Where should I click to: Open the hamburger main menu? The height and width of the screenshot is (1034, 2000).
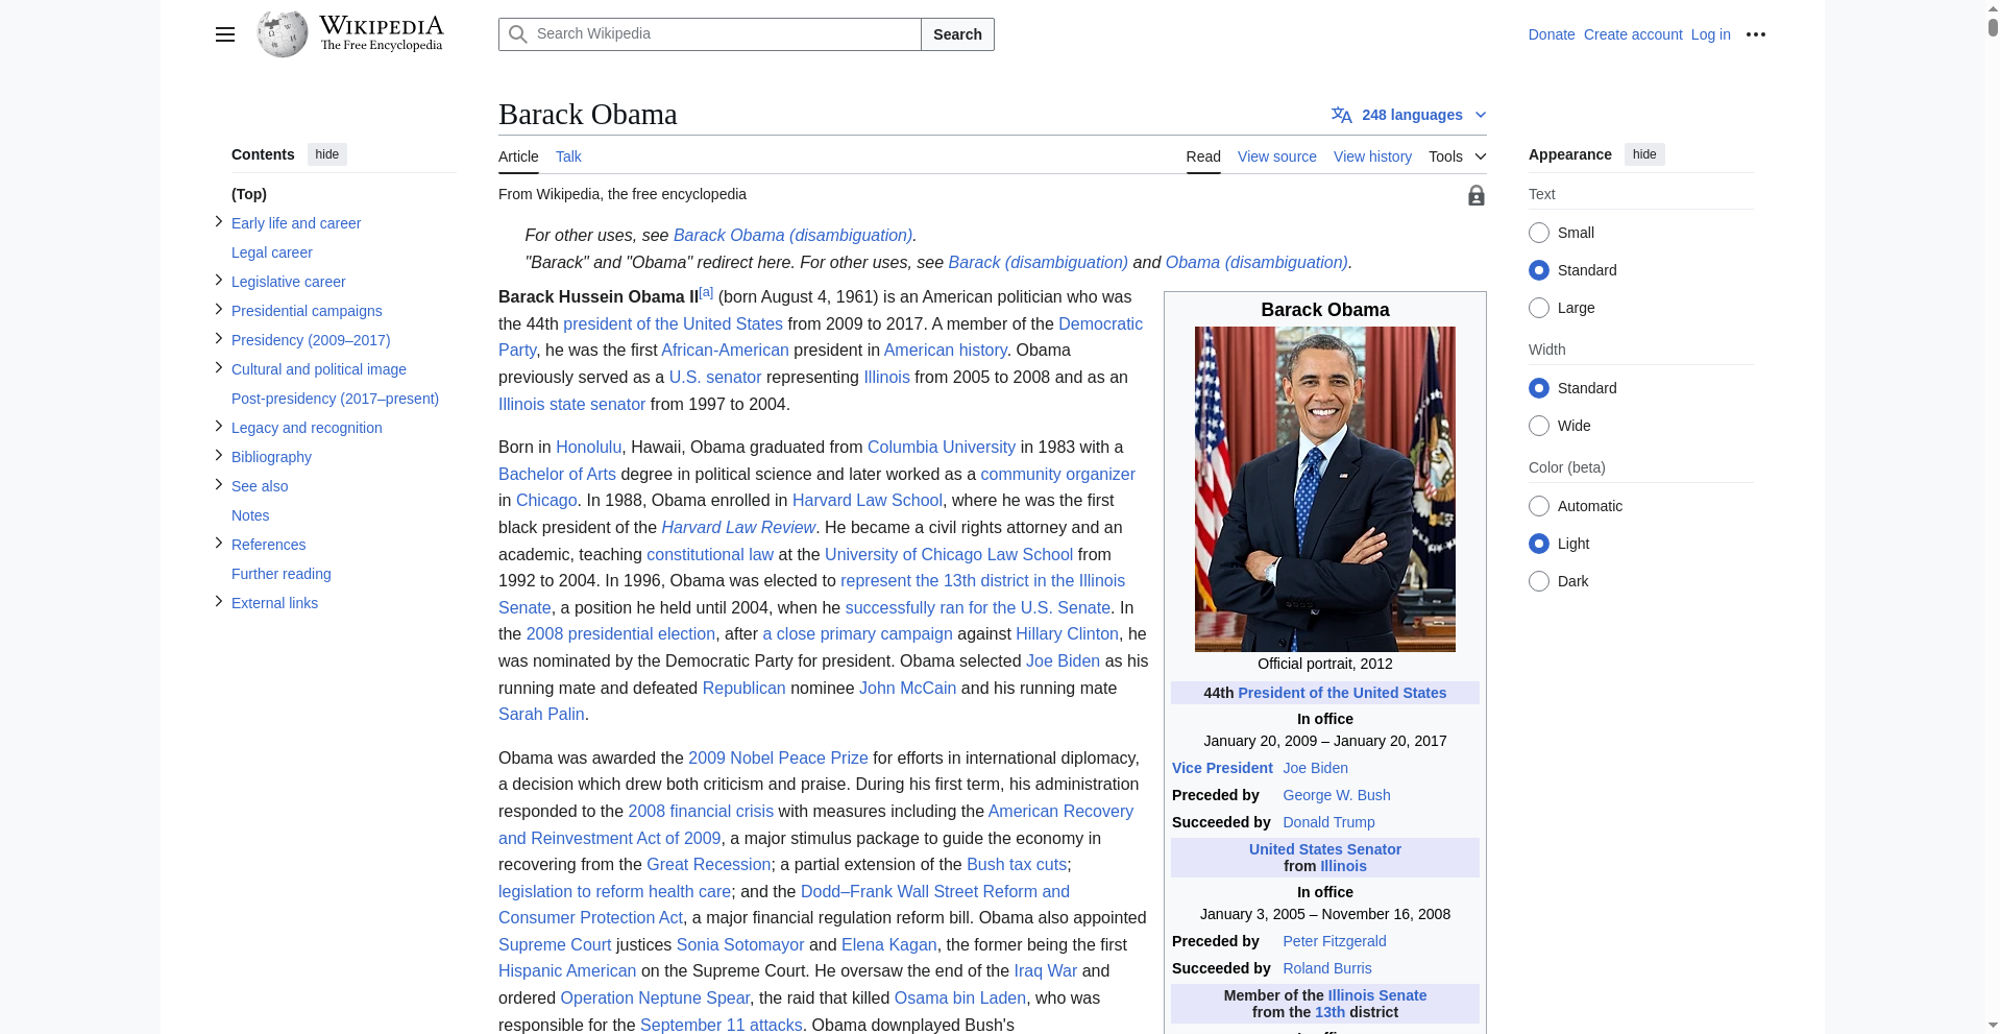pyautogui.click(x=225, y=34)
